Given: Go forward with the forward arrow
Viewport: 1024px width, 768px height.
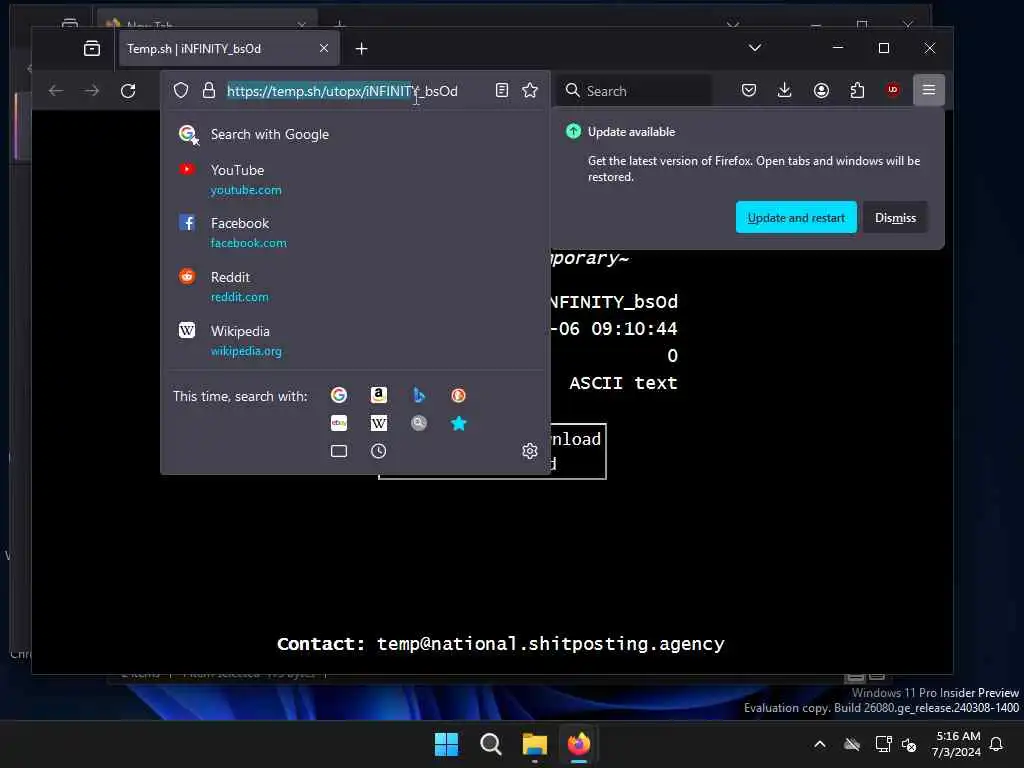Looking at the screenshot, I should pos(92,91).
